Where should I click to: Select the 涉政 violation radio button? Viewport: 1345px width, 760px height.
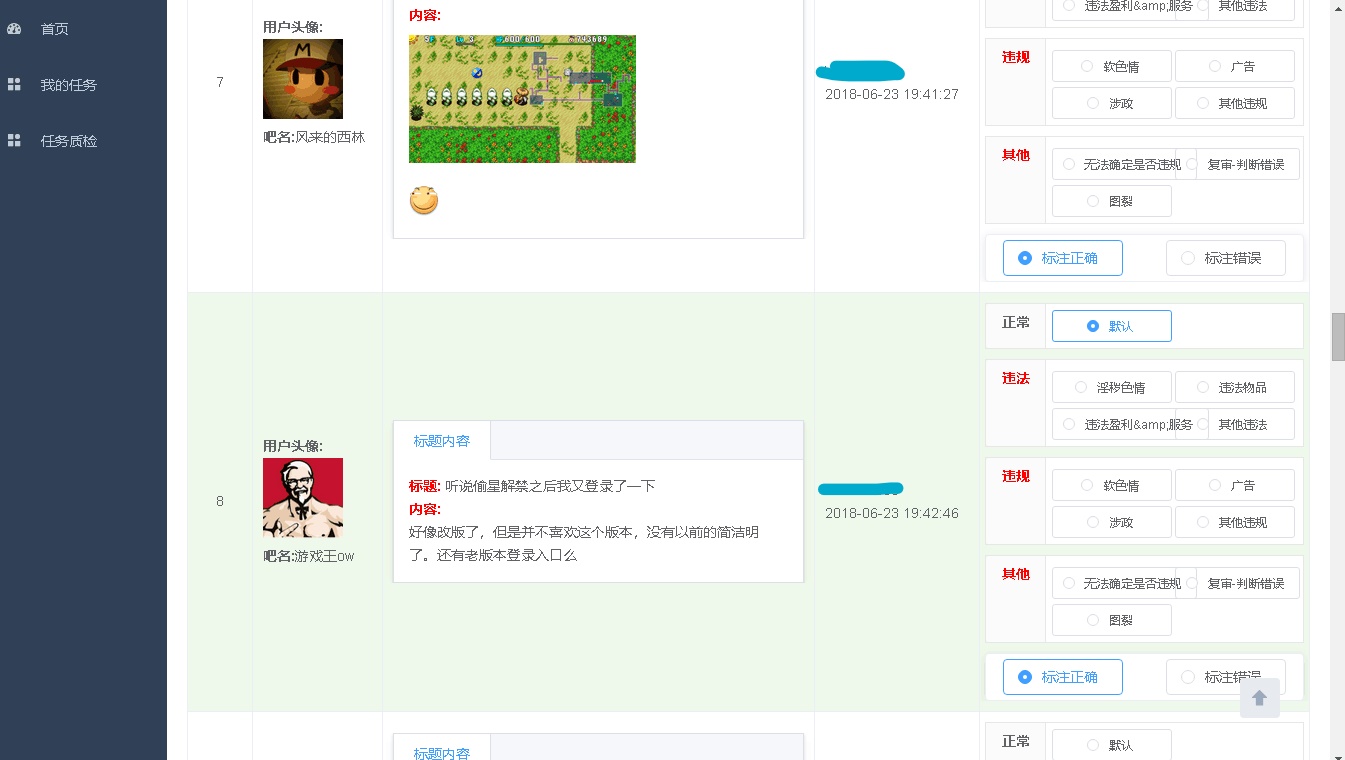click(x=1111, y=521)
